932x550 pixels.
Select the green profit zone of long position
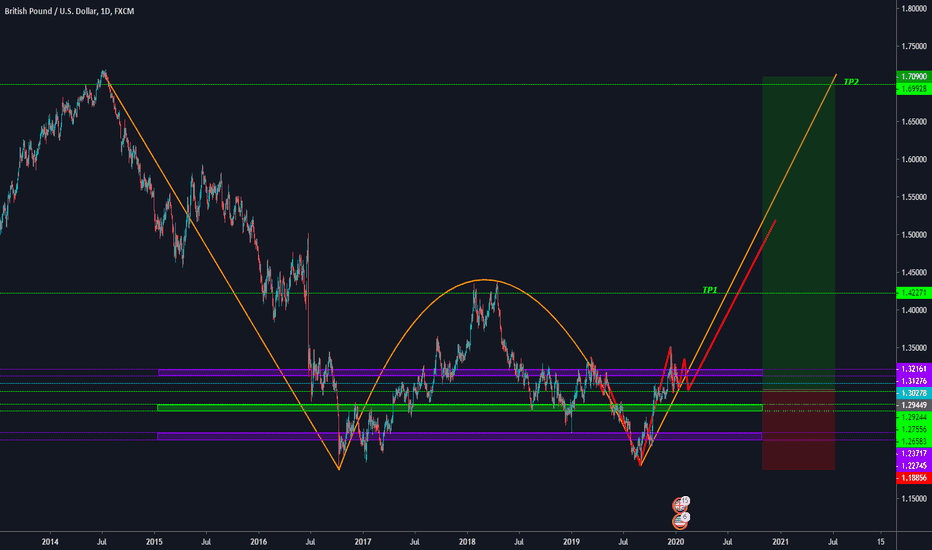pos(798,230)
